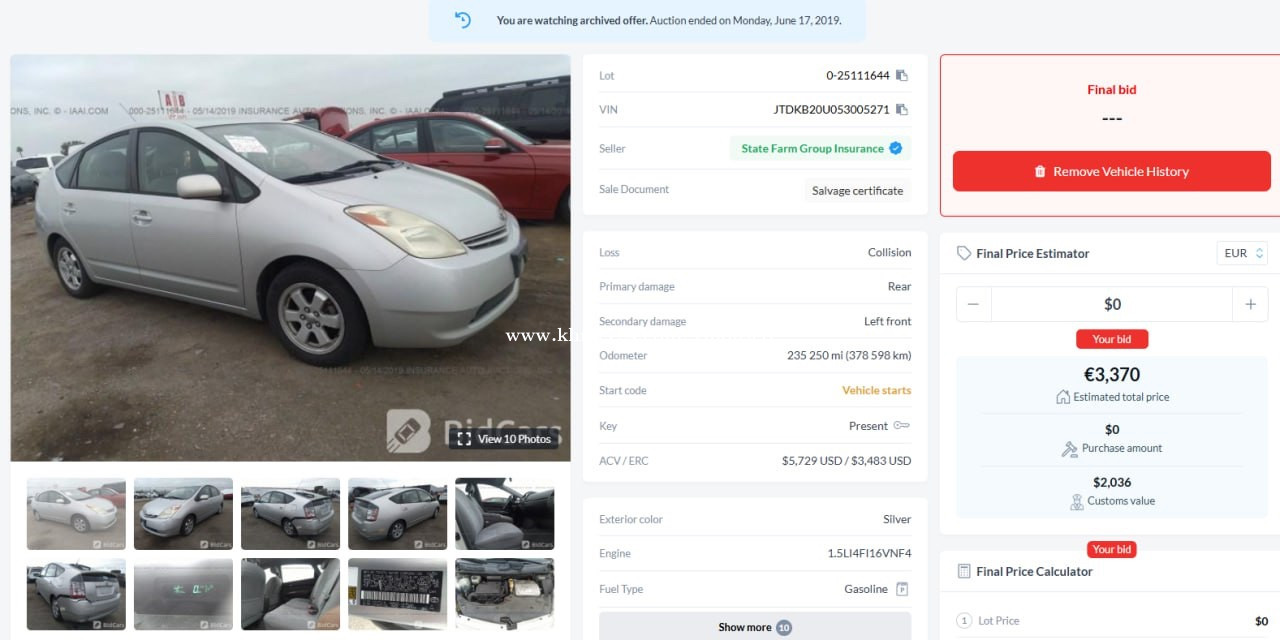Decrease the bid with the minus button
The image size is (1280, 640).
pos(974,304)
